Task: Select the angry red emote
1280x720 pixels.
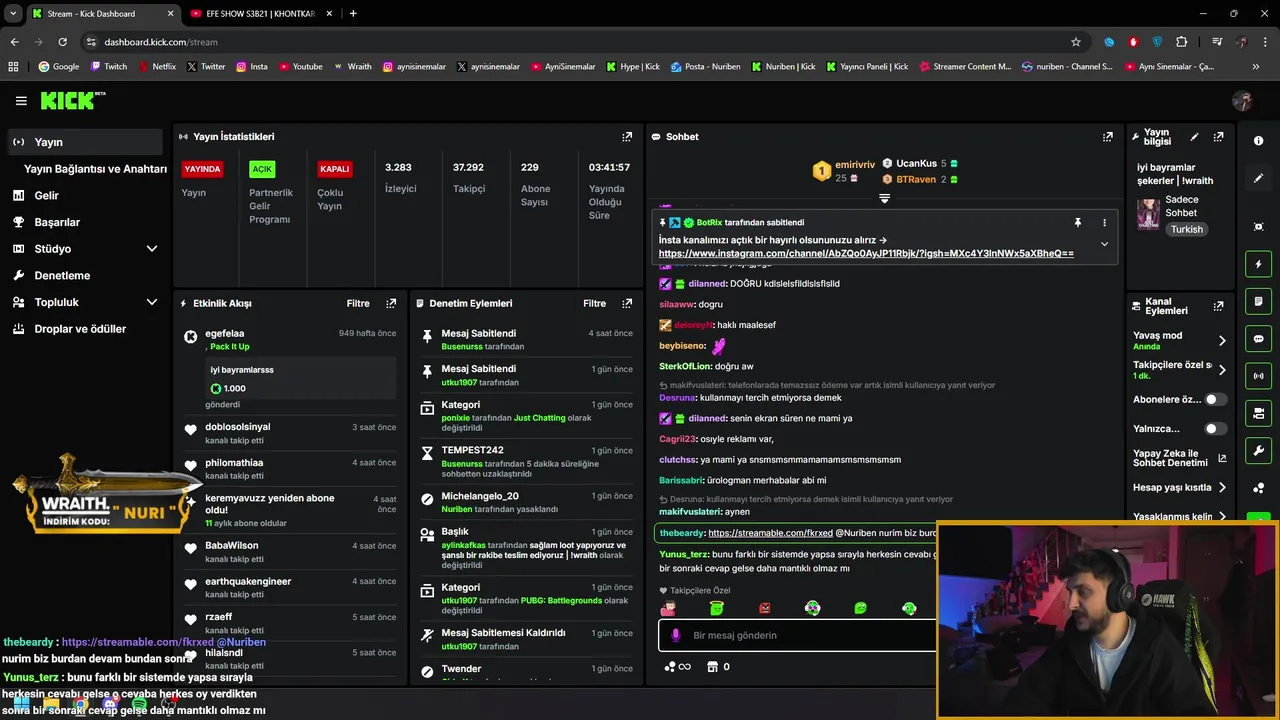Action: click(x=765, y=607)
